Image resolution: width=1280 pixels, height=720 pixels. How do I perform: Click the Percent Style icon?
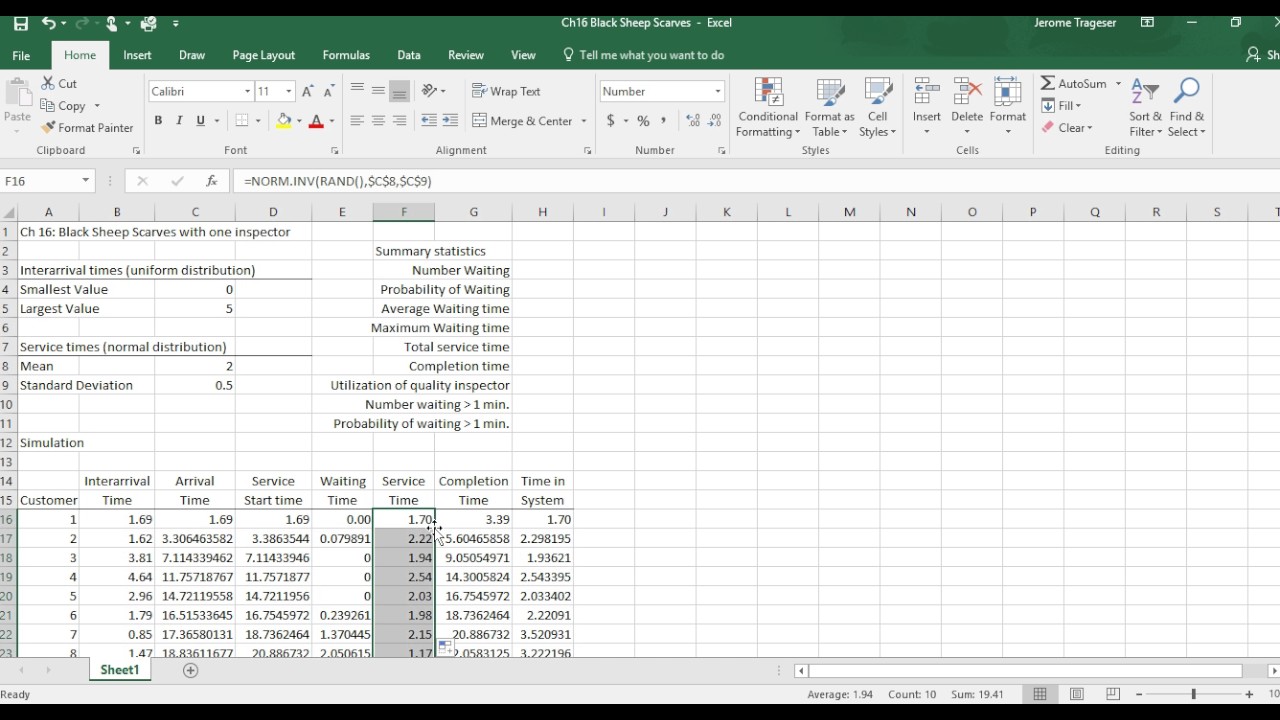point(643,121)
